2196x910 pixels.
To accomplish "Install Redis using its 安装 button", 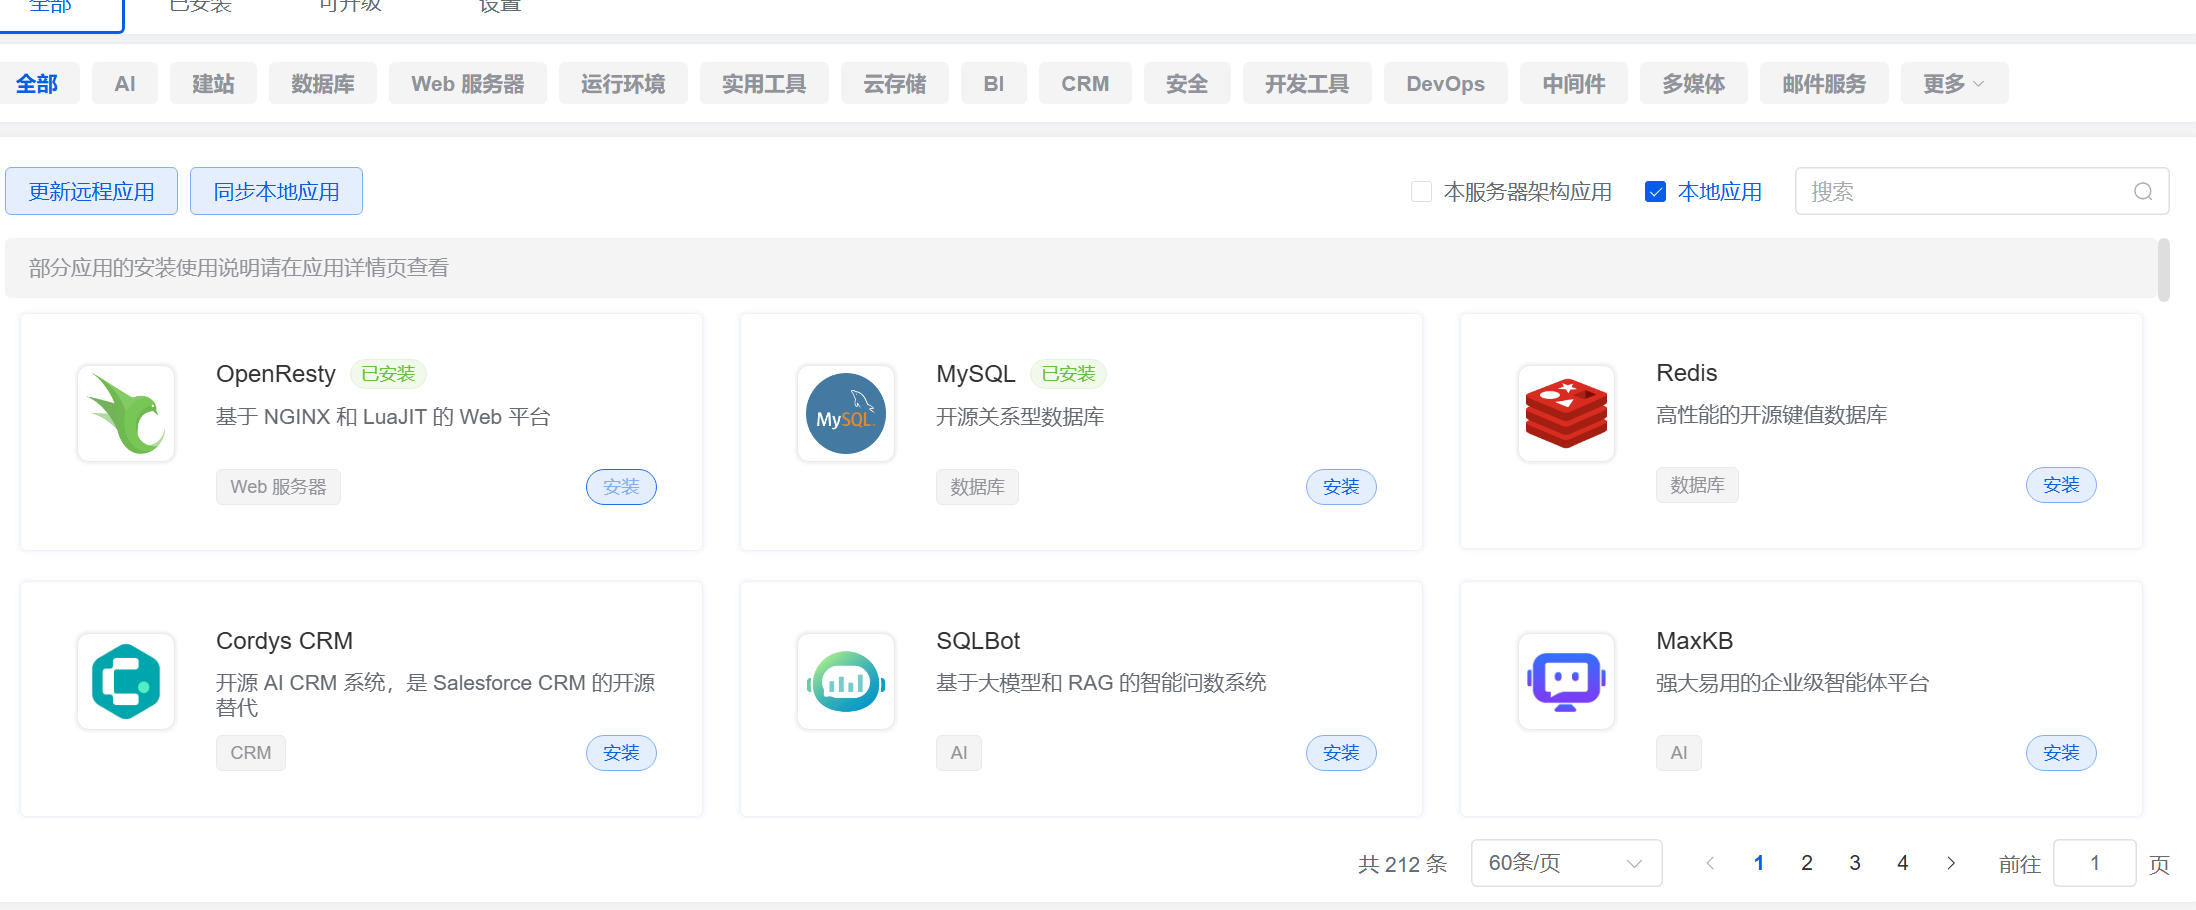I will [x=2061, y=485].
